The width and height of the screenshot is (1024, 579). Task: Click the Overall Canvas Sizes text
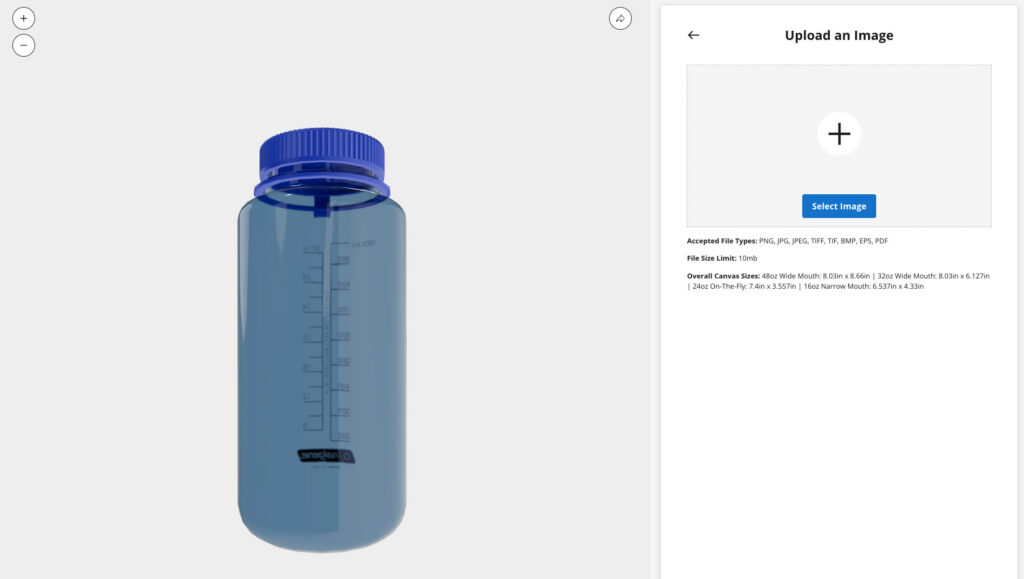[x=839, y=281]
